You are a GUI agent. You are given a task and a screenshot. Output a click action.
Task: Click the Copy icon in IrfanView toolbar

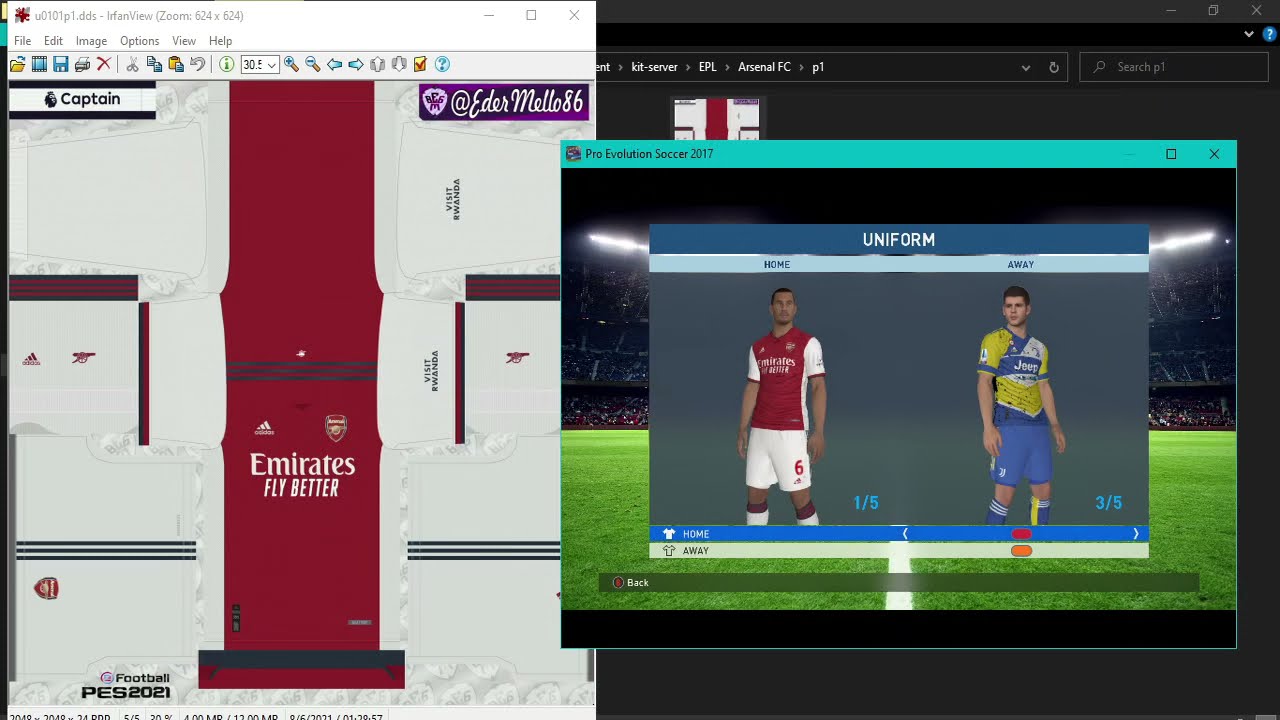click(x=154, y=64)
